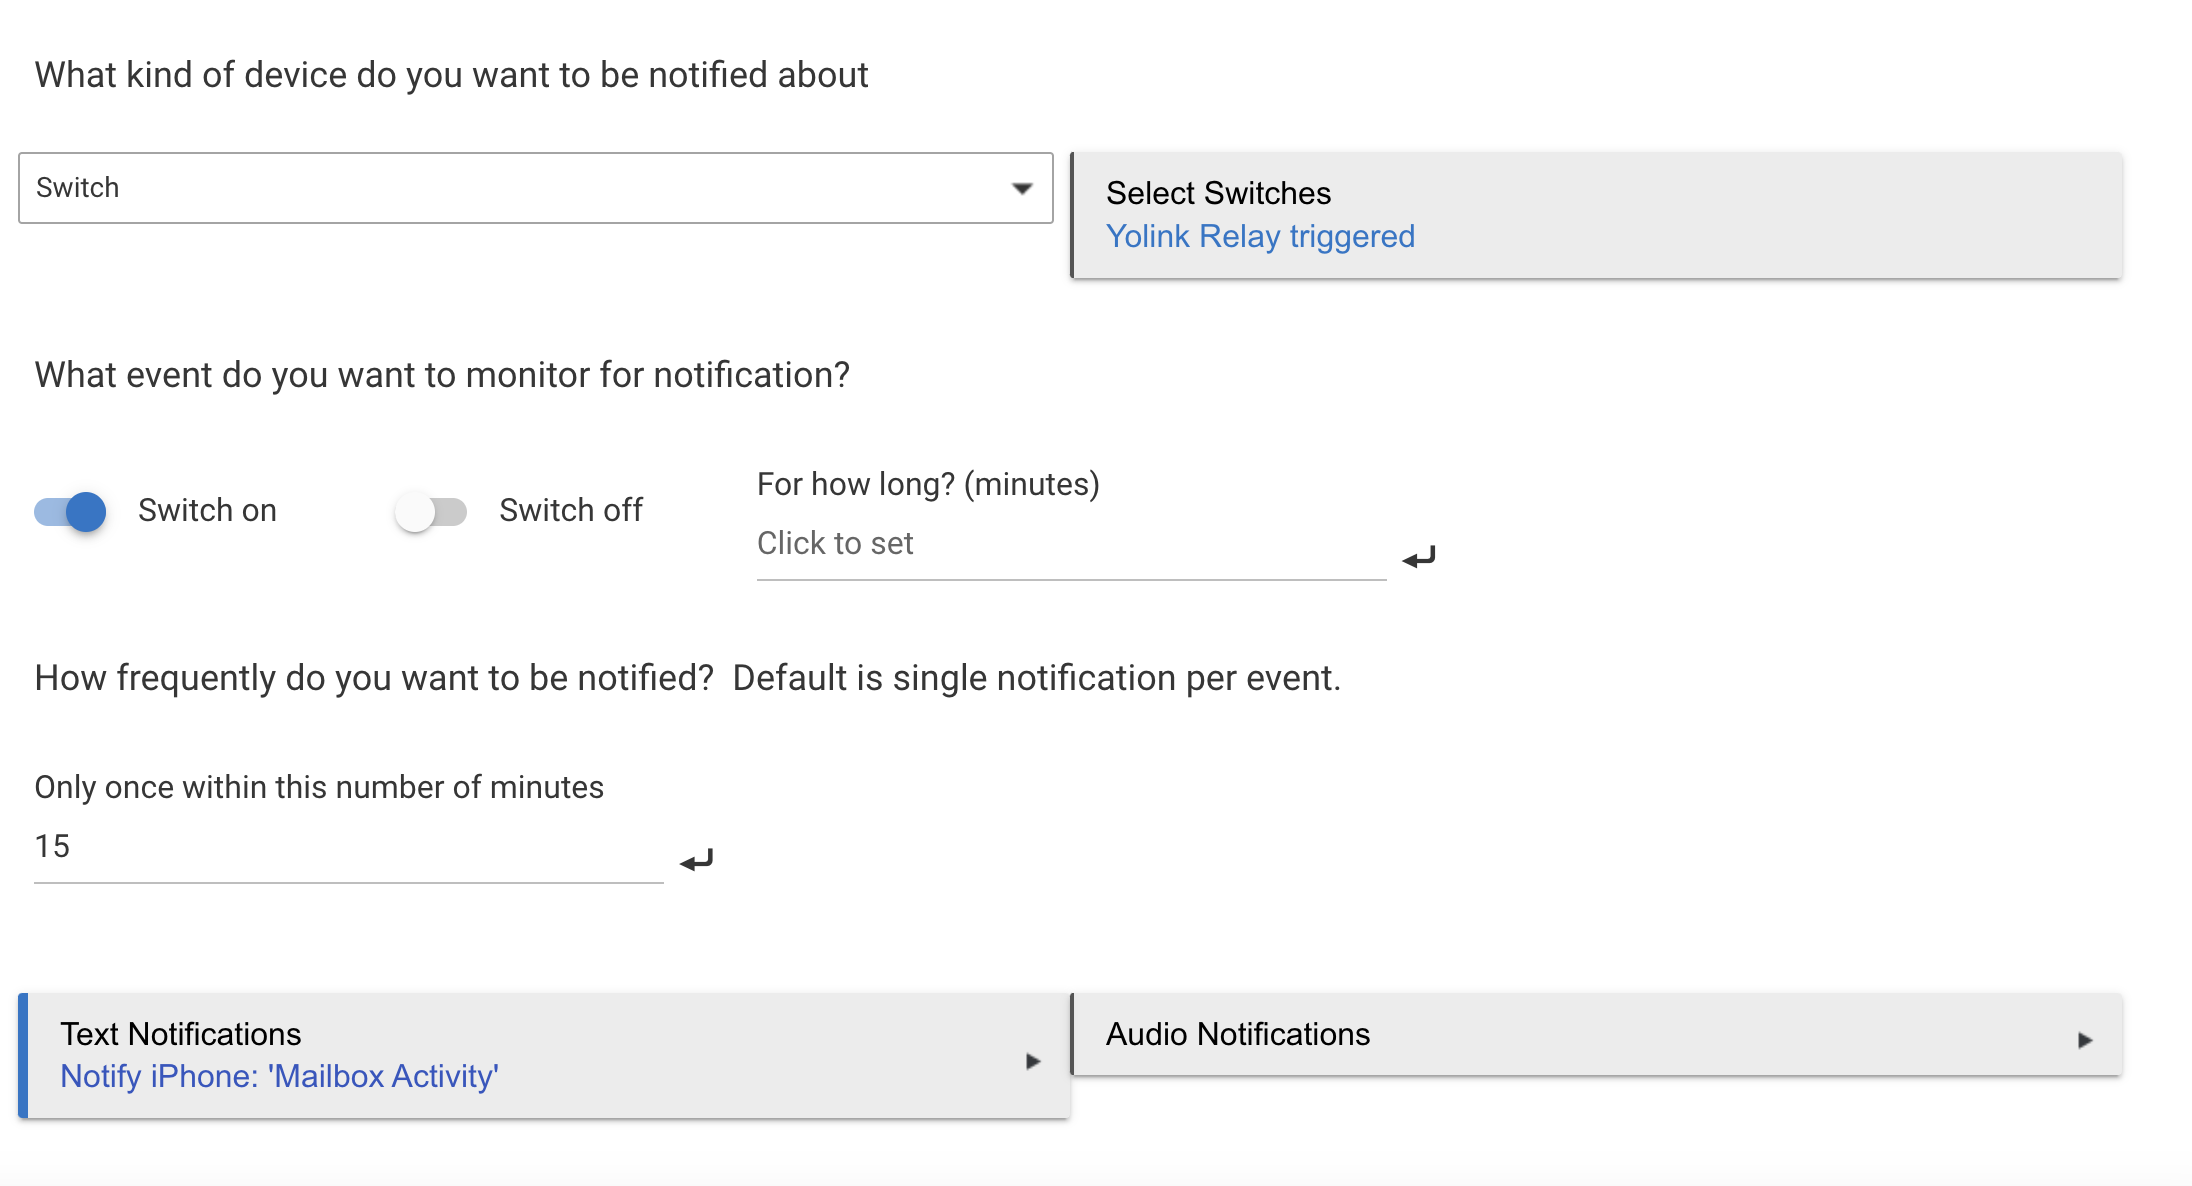Click the 'For how long? (minutes)' label

point(928,484)
